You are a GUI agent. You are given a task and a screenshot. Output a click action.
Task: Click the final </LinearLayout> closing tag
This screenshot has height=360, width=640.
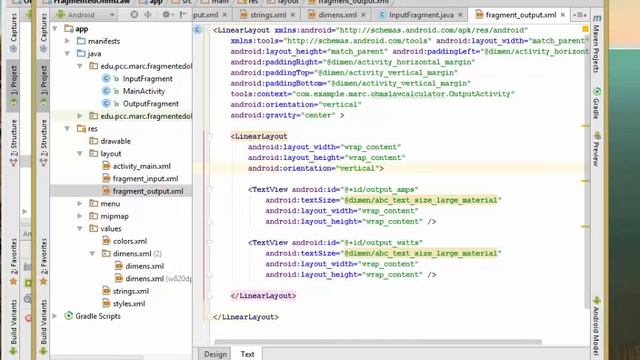[x=246, y=317]
